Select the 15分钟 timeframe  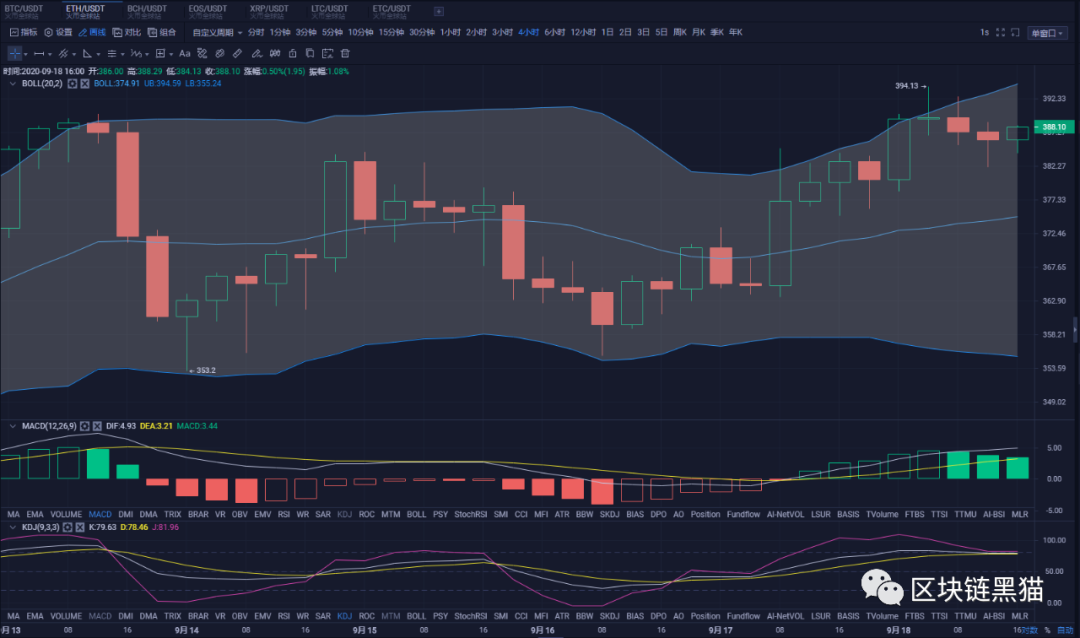coord(390,32)
